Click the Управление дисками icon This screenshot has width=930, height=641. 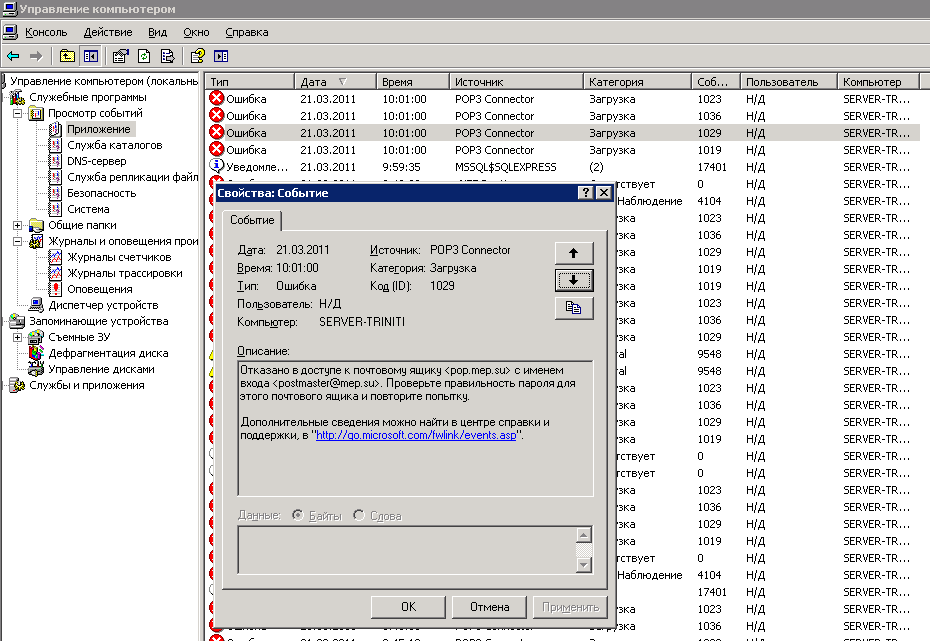tap(36, 369)
